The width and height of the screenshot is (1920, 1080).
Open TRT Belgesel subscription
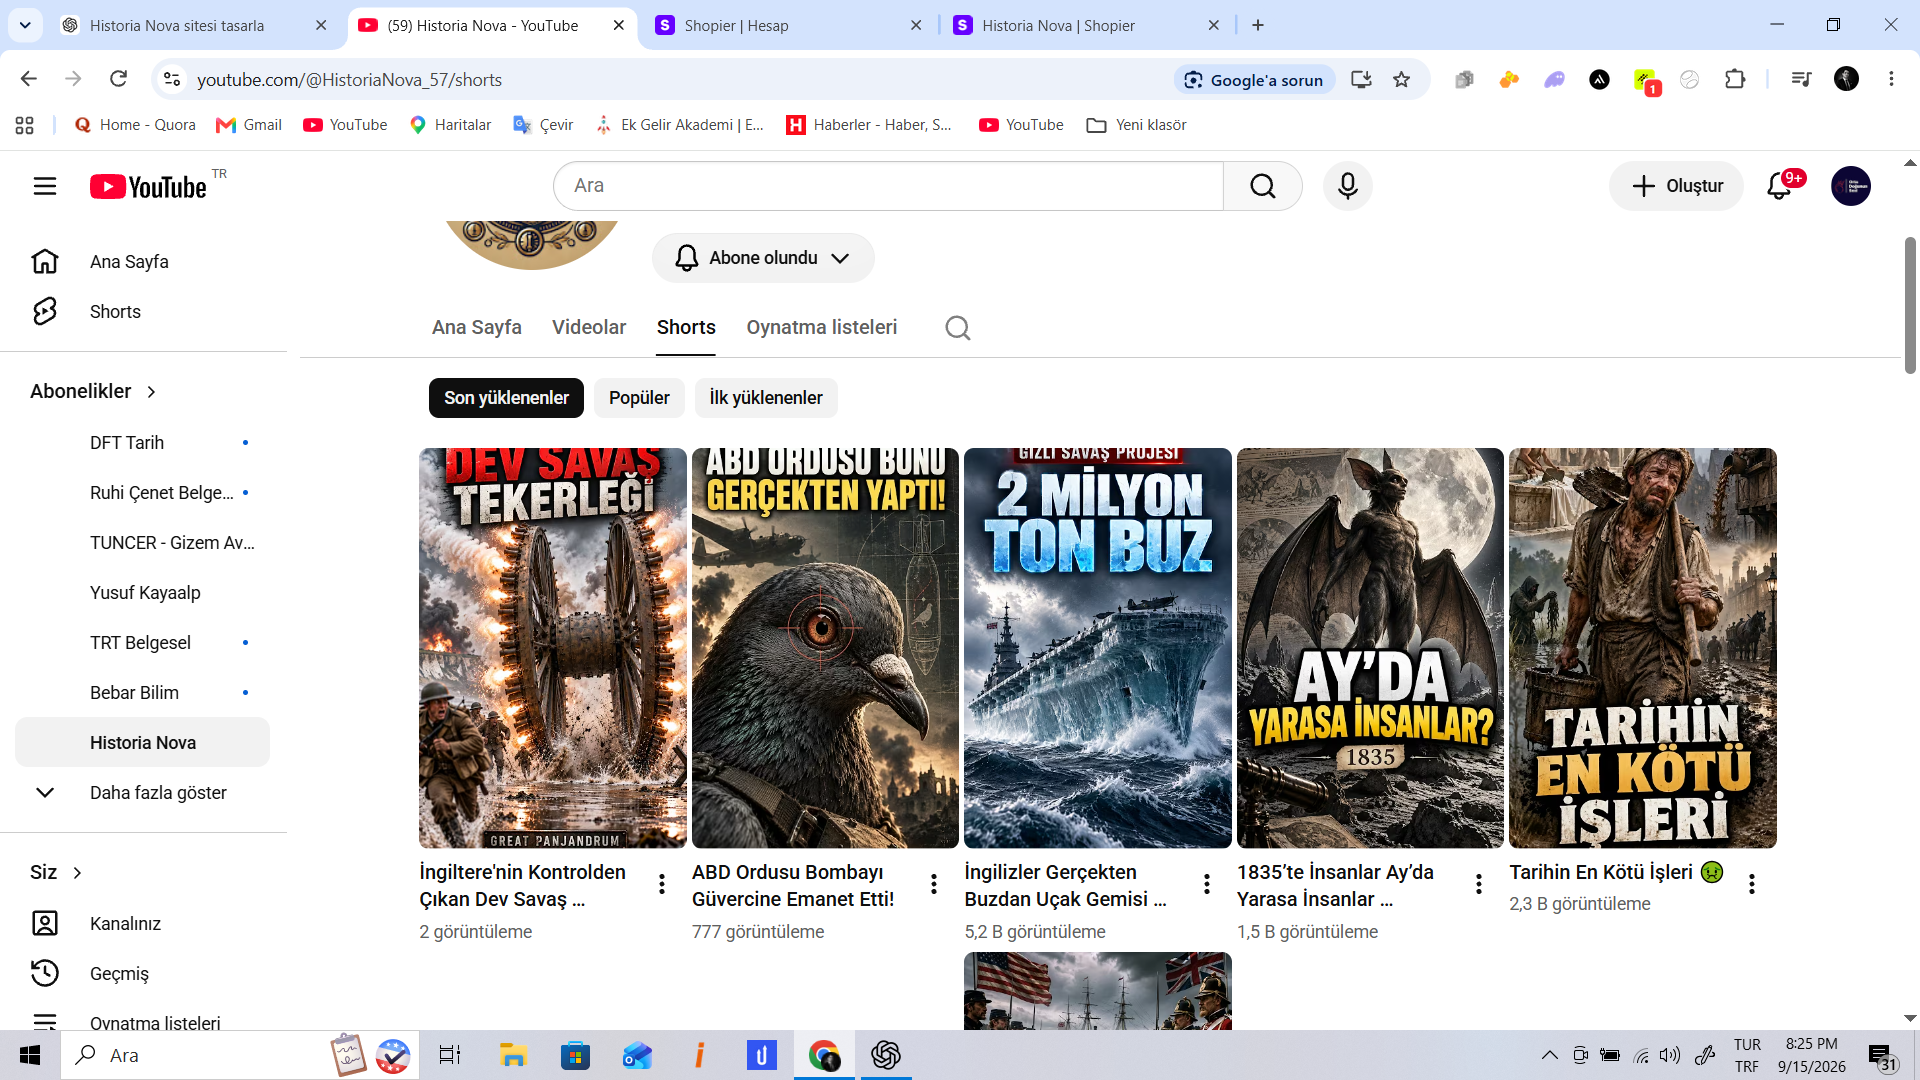coord(144,643)
